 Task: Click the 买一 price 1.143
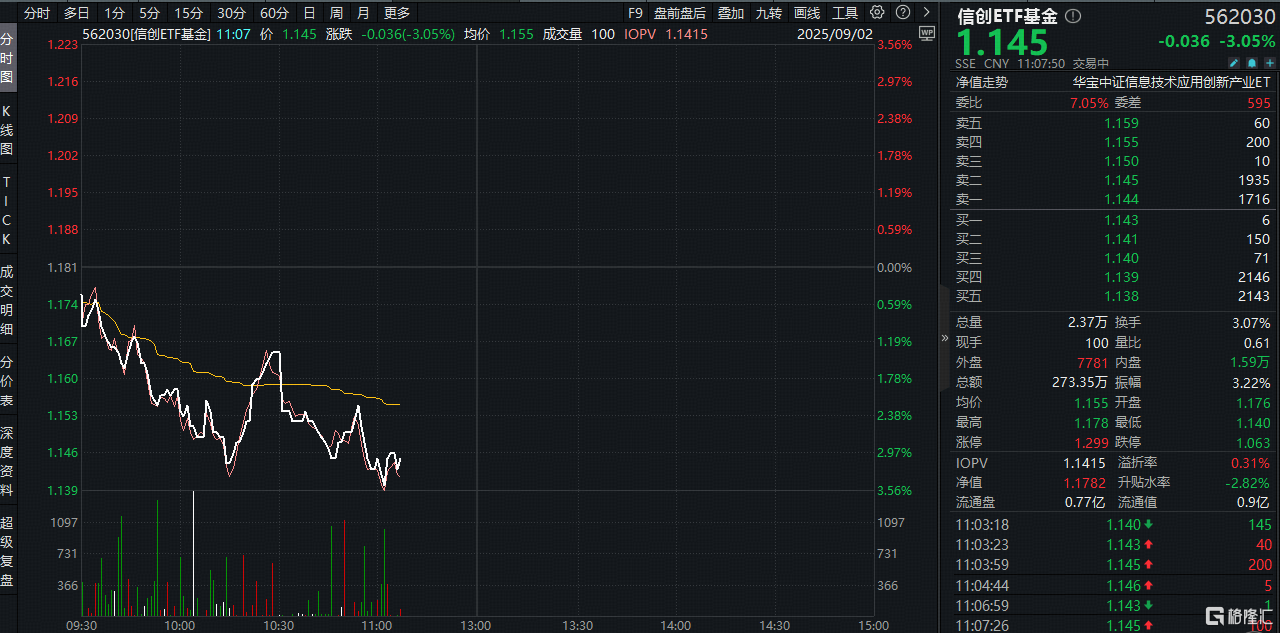click(x=1121, y=220)
